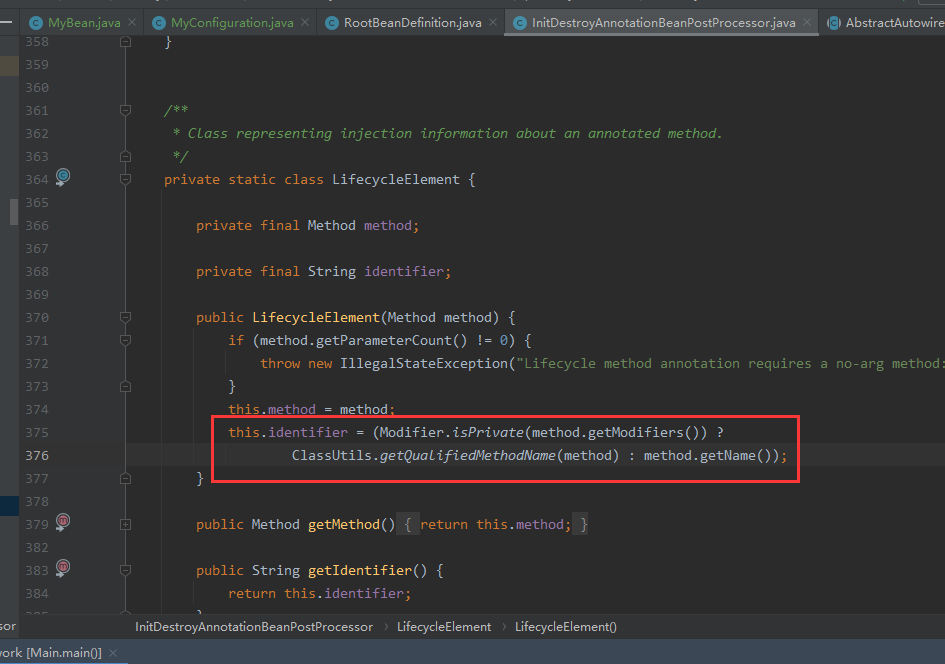Click class icon on RootBeanDefinition.java tab
The width and height of the screenshot is (945, 664).
coord(331,23)
